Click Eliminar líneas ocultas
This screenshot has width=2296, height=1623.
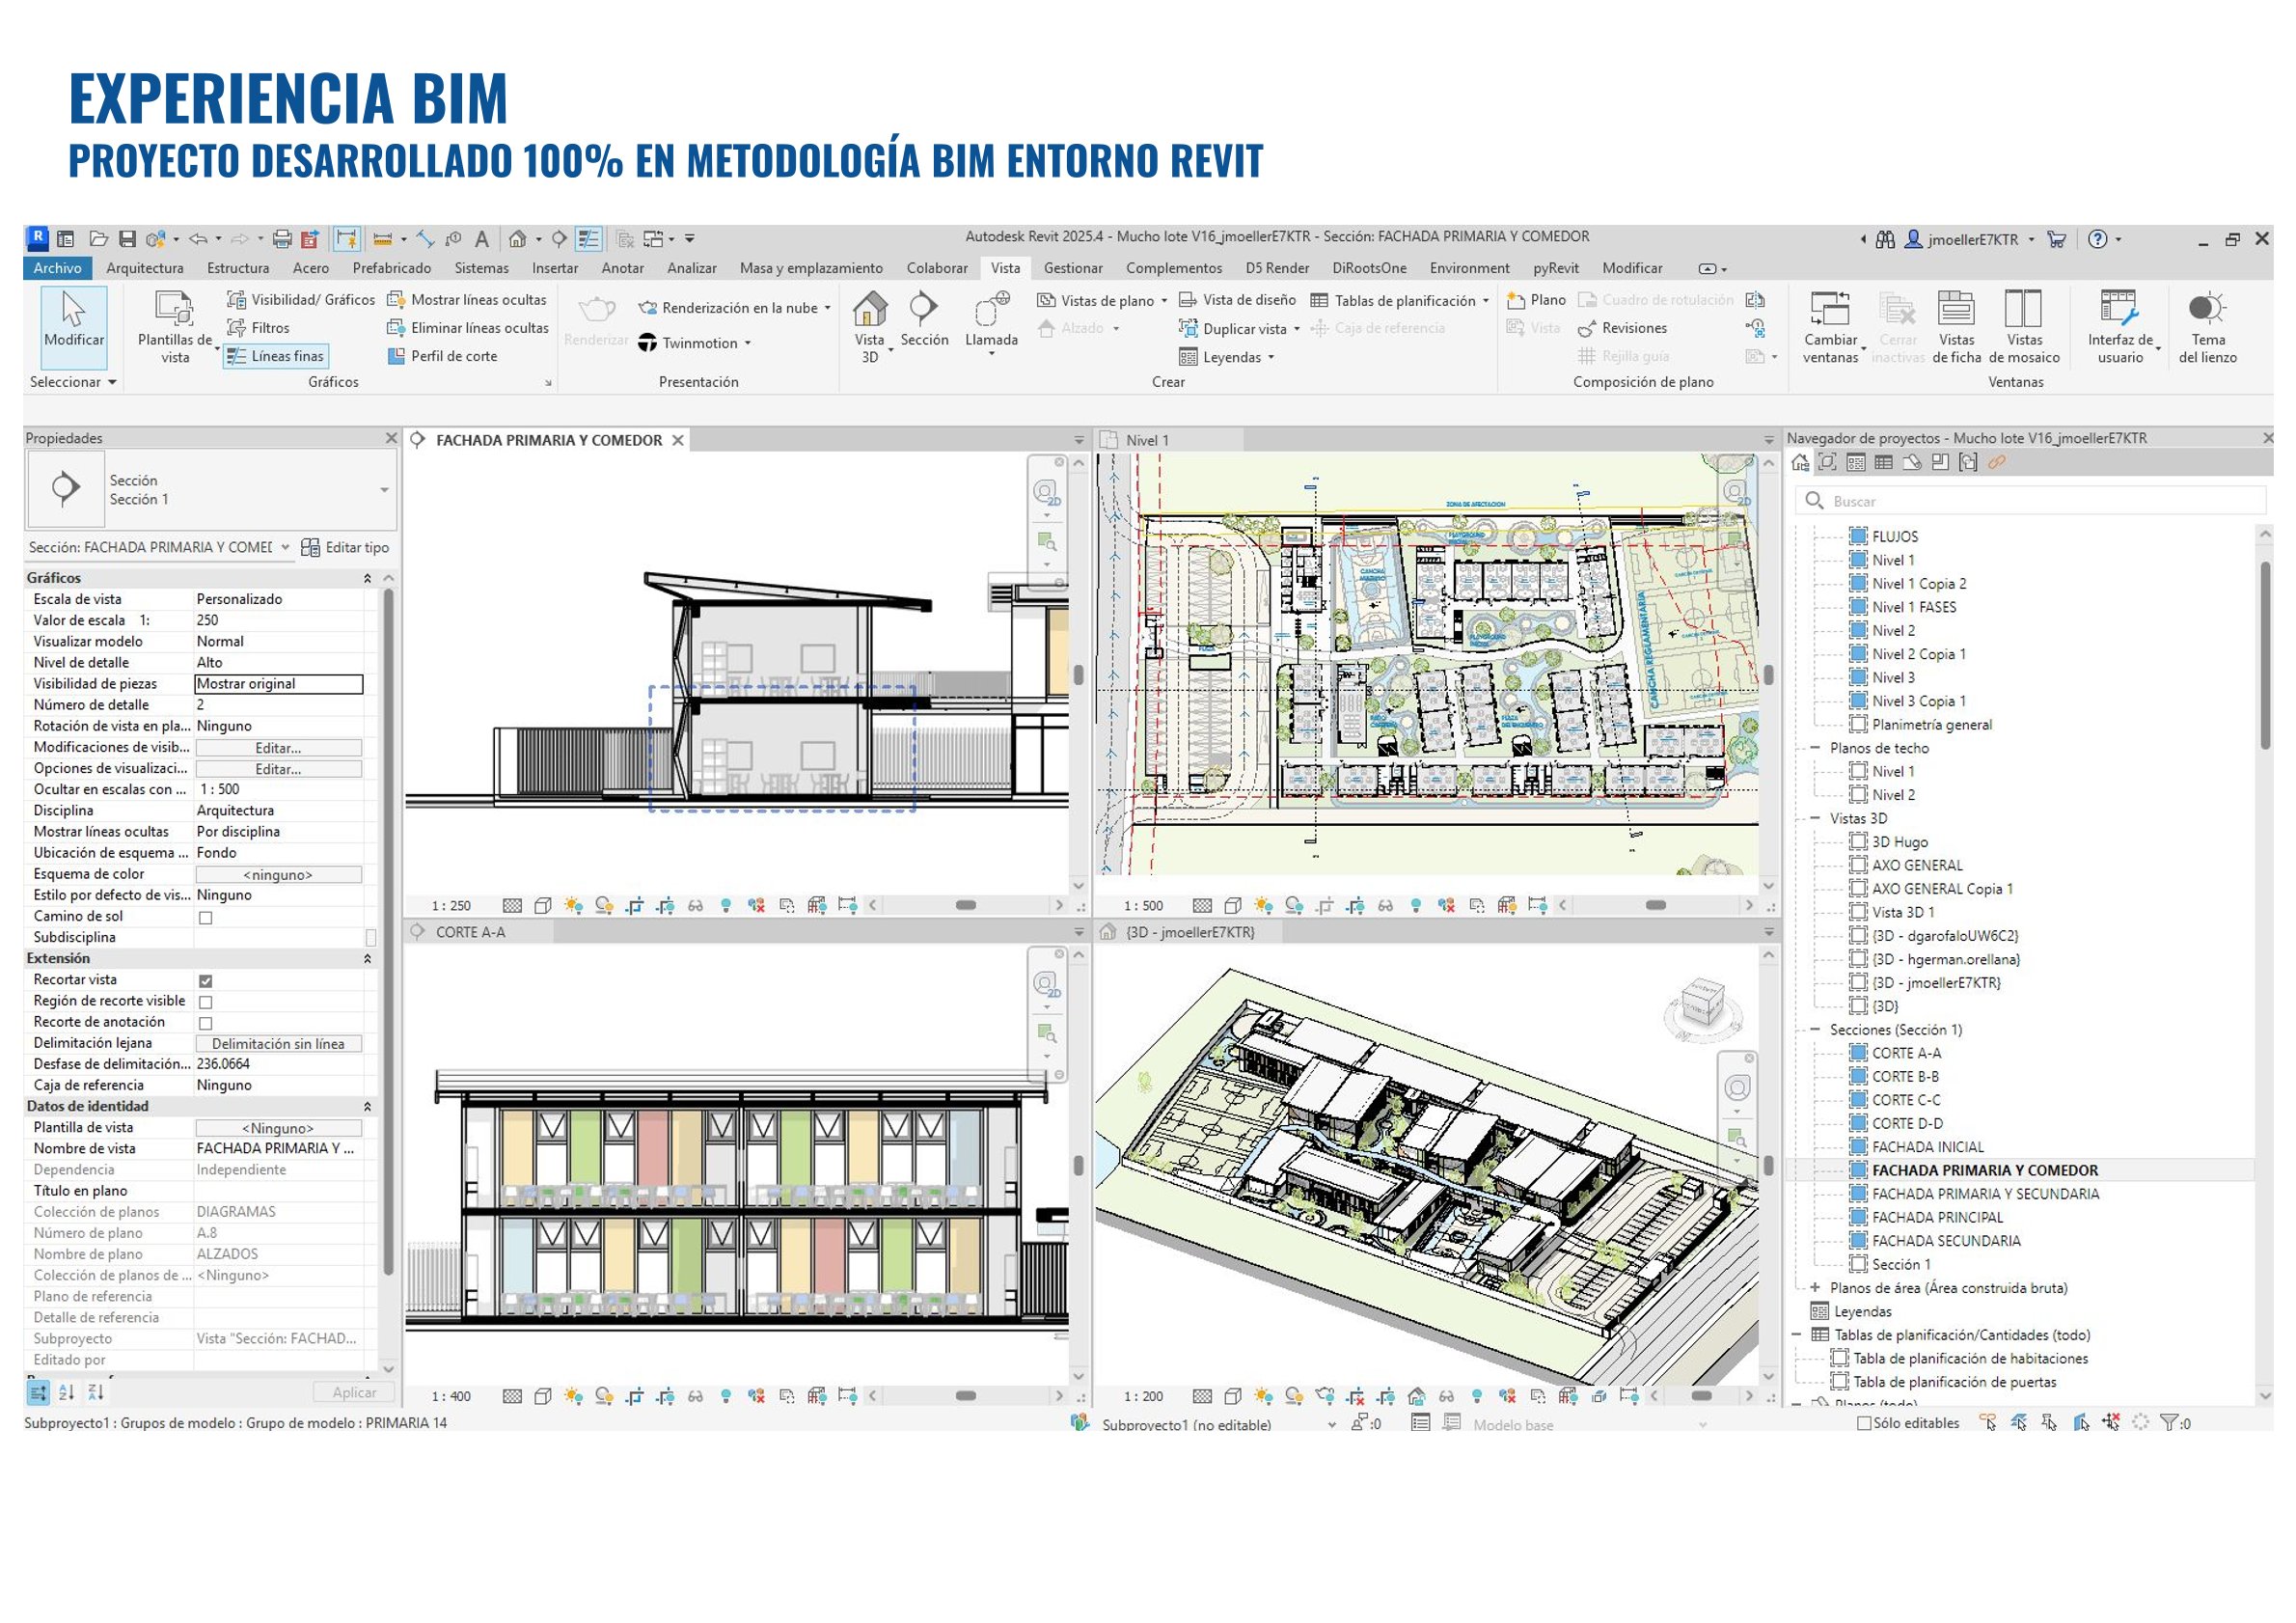[x=467, y=328]
